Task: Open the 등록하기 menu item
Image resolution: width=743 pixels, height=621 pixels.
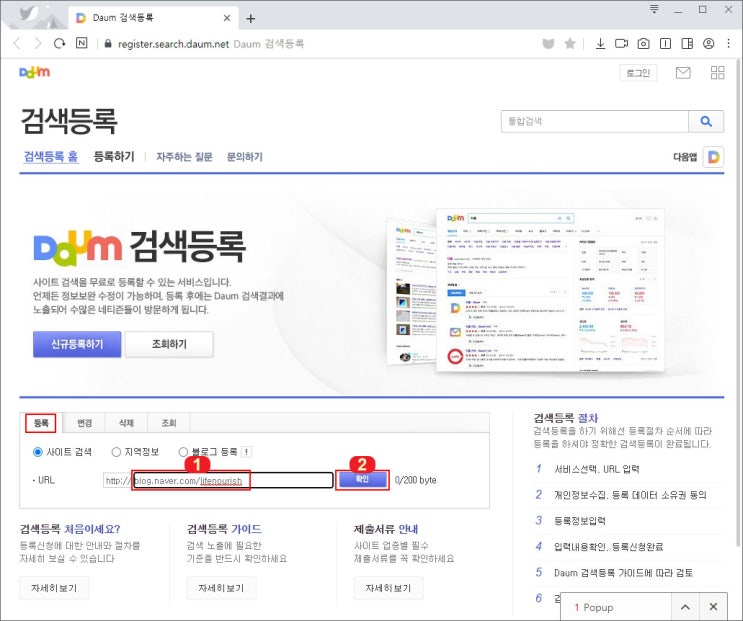Action: coord(114,157)
